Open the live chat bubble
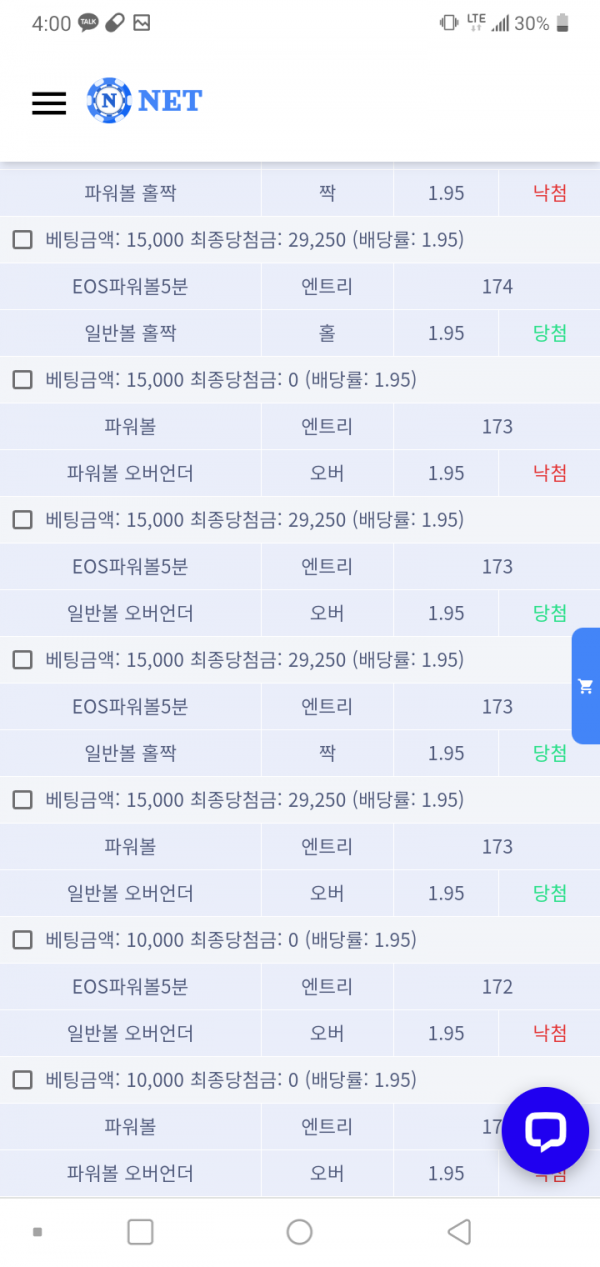Viewport: 600px width, 1267px height. (545, 1130)
